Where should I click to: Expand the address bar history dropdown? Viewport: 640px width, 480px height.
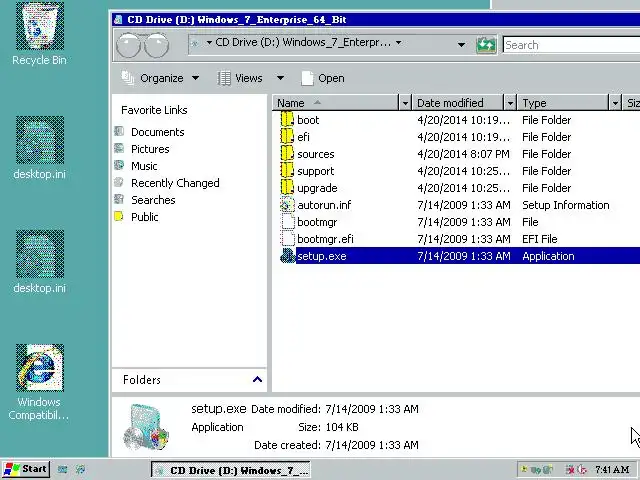461,44
